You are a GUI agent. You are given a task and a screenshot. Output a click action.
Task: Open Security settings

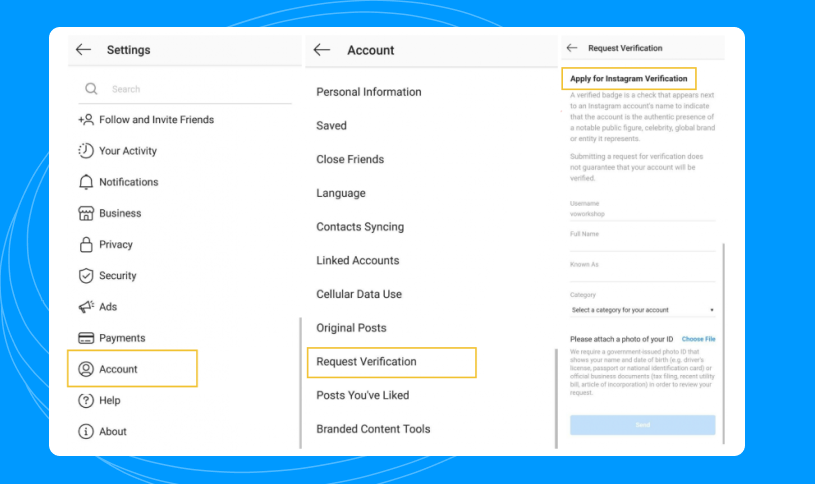pyautogui.click(x=117, y=276)
